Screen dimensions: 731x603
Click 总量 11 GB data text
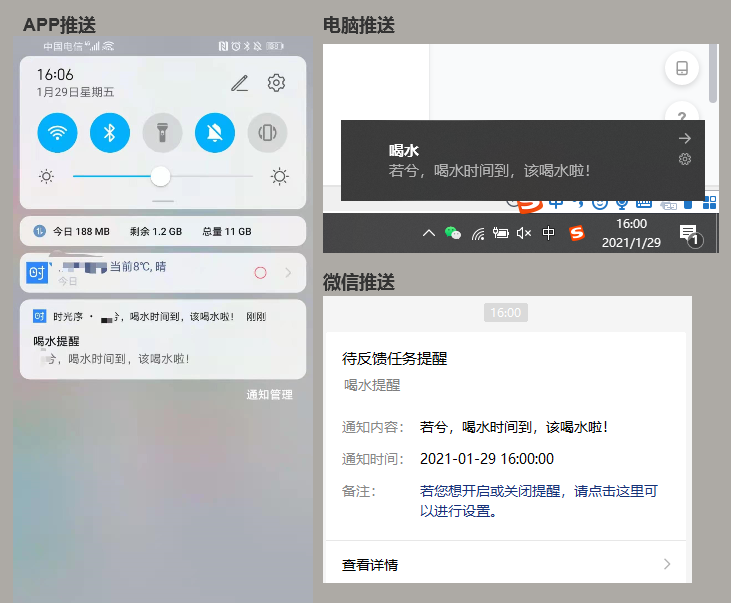(x=227, y=231)
